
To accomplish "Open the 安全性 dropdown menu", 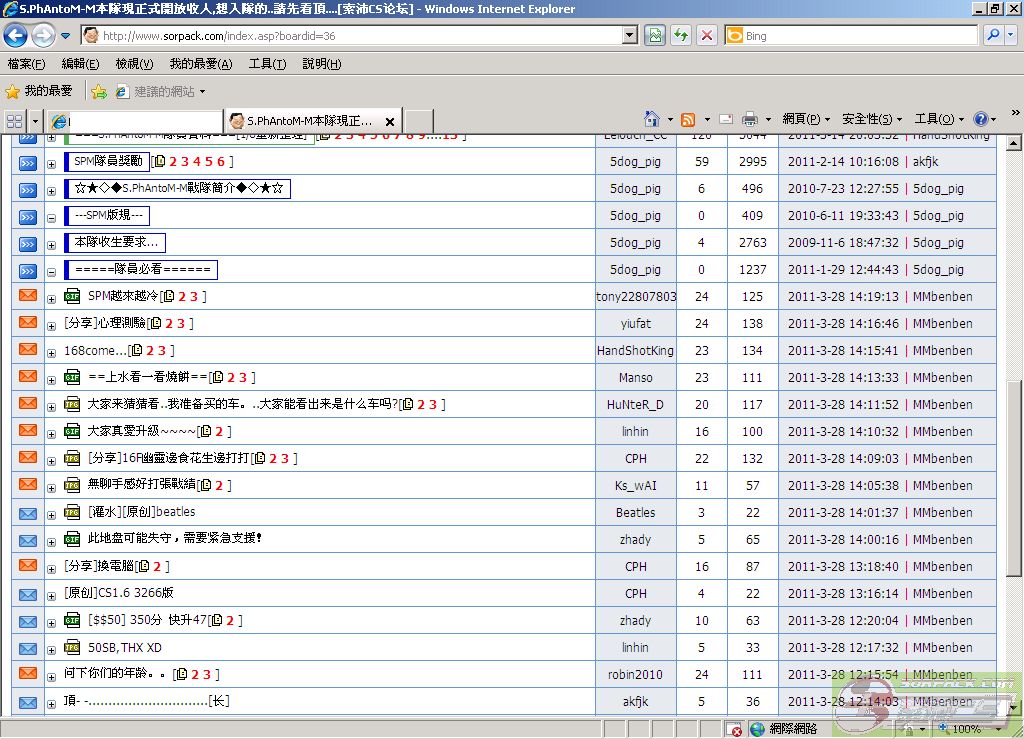I will click(x=872, y=119).
